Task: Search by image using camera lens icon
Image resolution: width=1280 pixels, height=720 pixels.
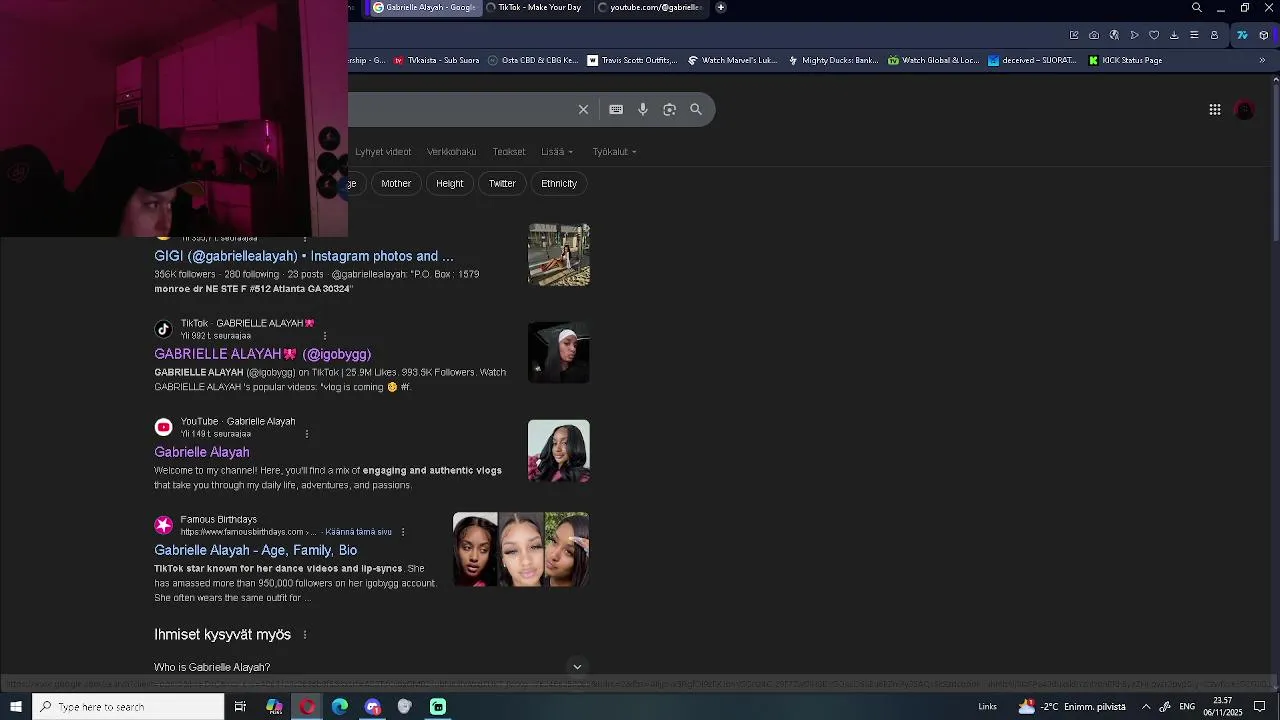Action: 669,110
